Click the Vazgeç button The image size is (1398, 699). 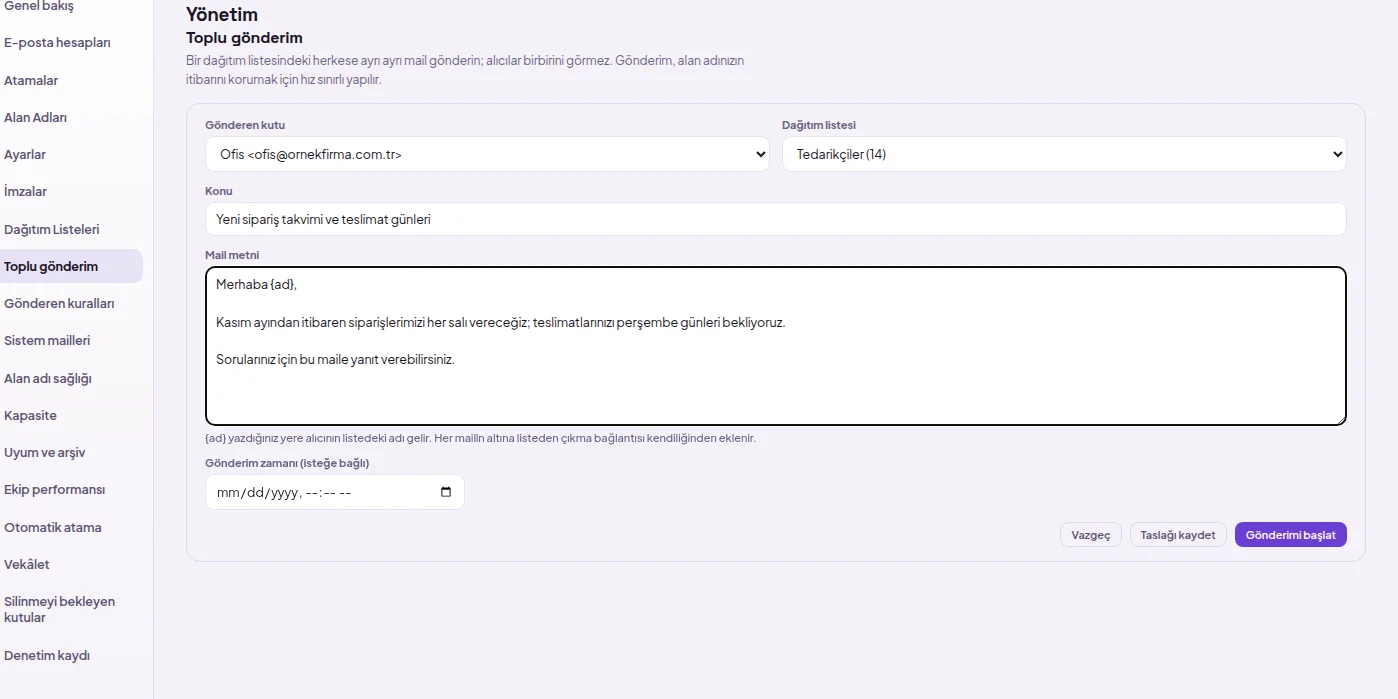pos(1091,535)
